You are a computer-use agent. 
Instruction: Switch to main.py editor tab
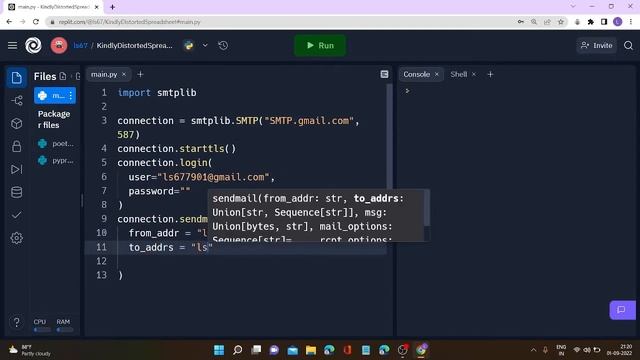pos(104,74)
